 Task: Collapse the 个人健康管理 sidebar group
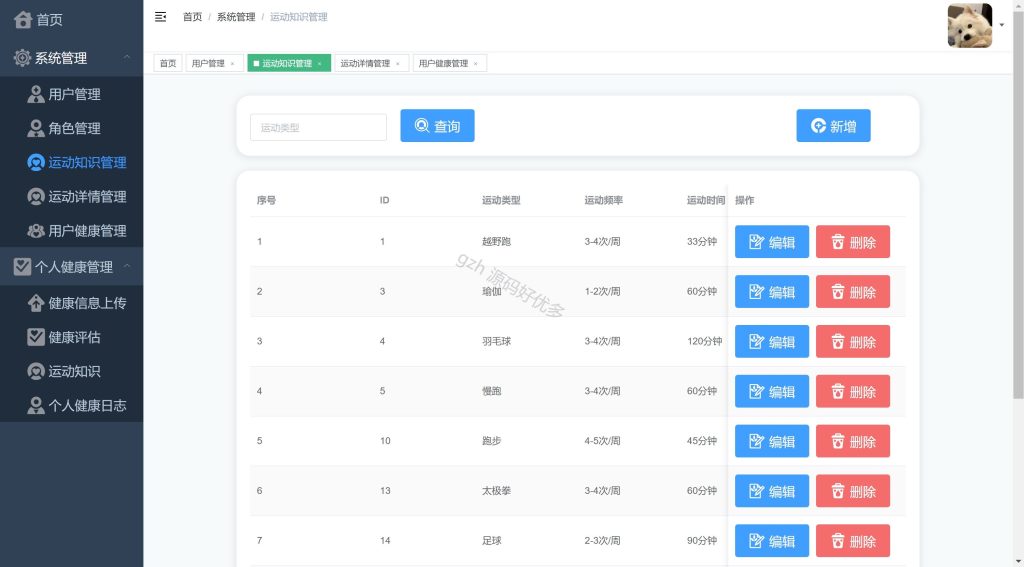[71, 267]
